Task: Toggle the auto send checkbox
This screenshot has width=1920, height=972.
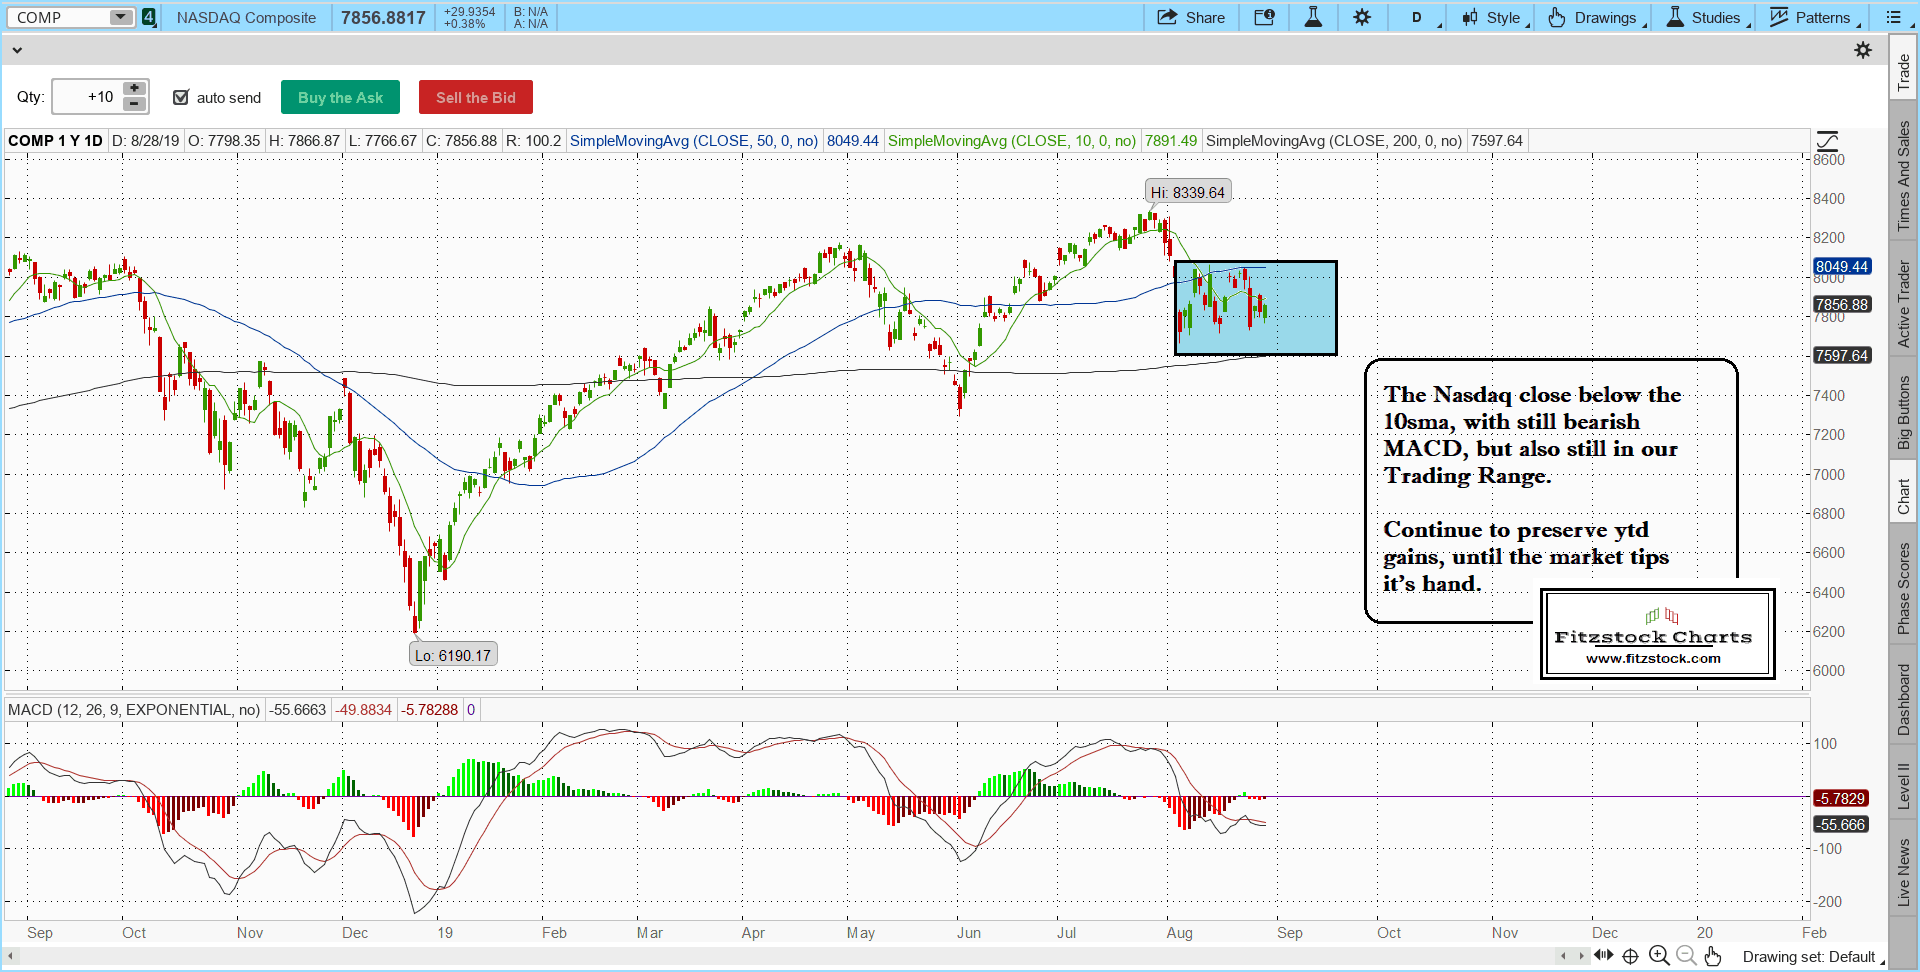Action: (x=181, y=97)
